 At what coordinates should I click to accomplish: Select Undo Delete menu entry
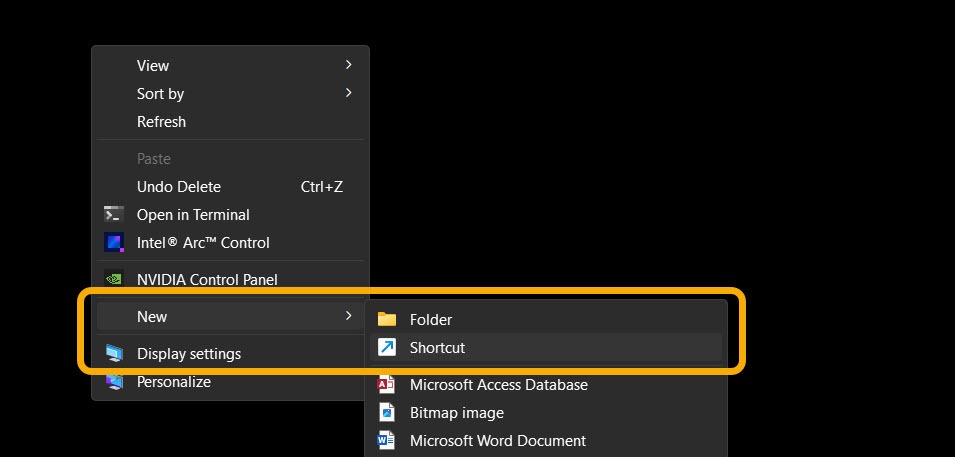tap(179, 187)
